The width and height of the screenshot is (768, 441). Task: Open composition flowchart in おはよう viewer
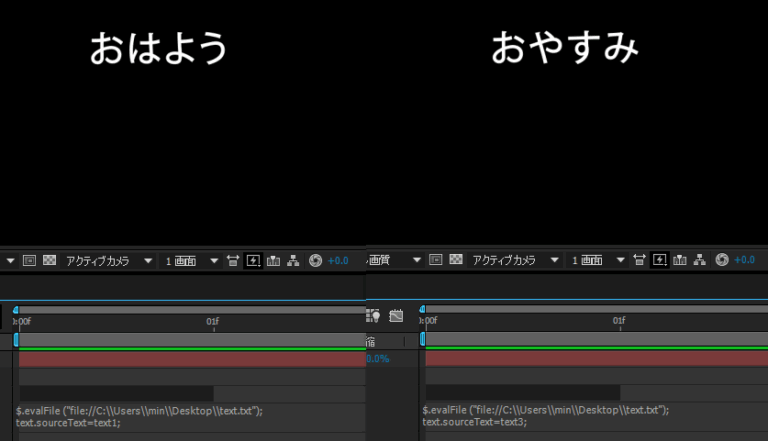[x=293, y=260]
